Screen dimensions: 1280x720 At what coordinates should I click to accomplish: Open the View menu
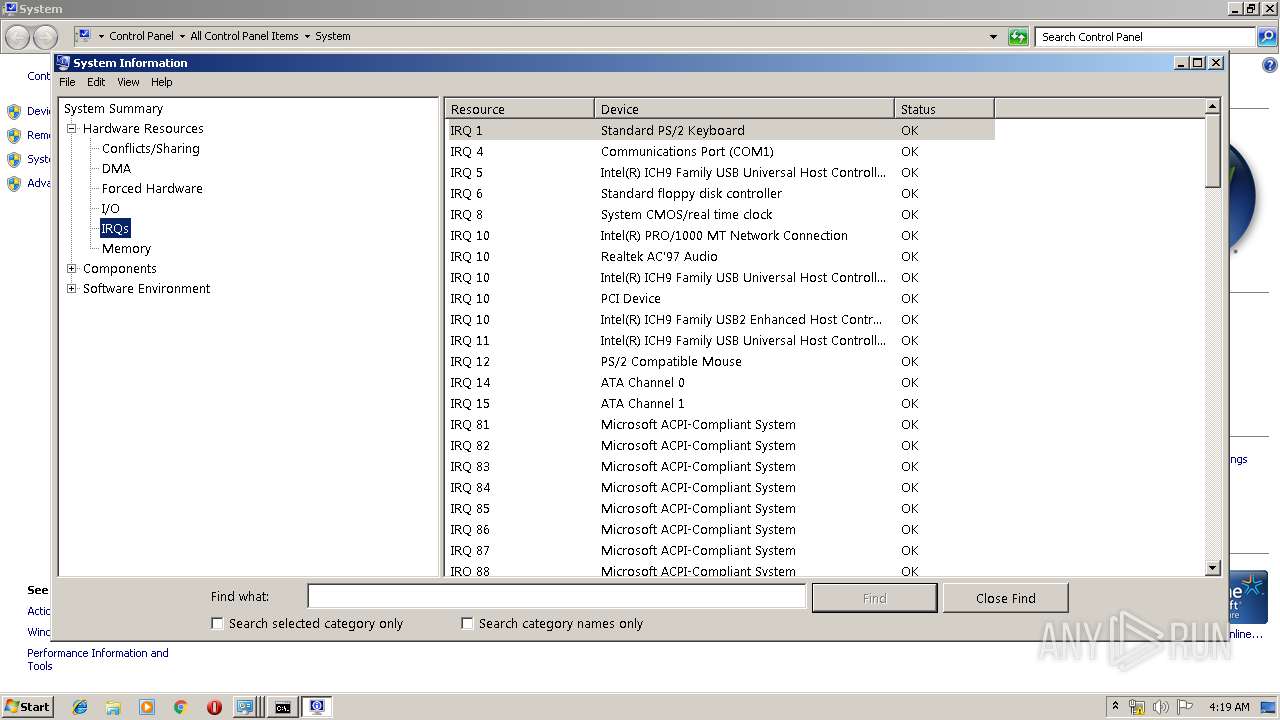[x=128, y=82]
